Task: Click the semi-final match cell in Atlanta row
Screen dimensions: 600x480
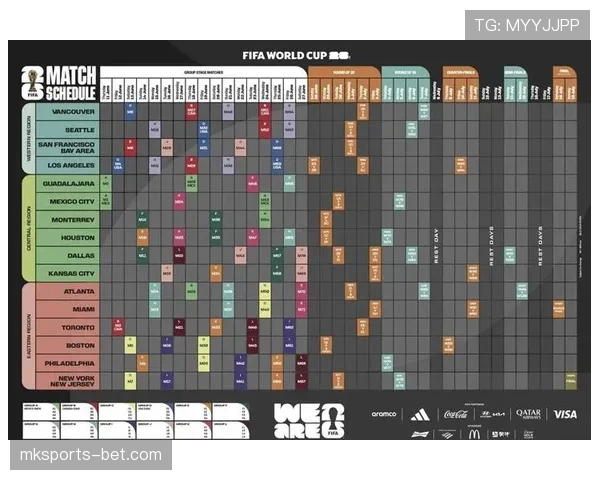Action: (x=522, y=291)
